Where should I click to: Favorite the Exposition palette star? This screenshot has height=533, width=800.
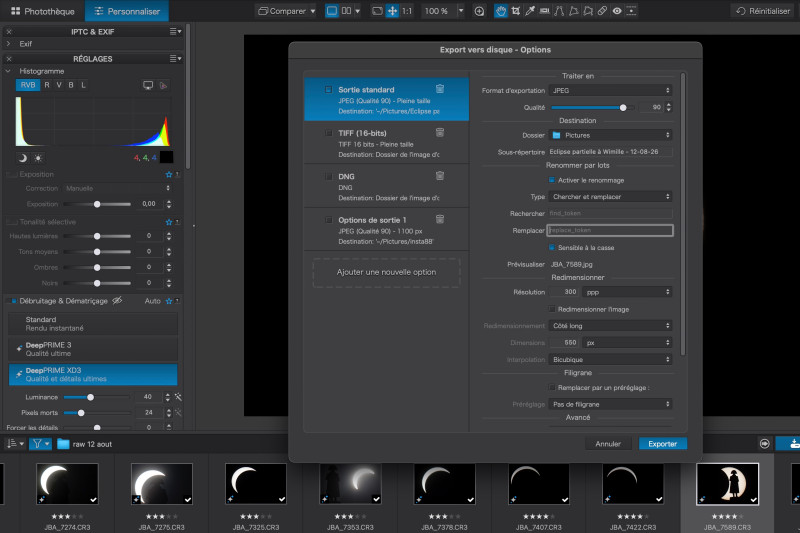169,174
